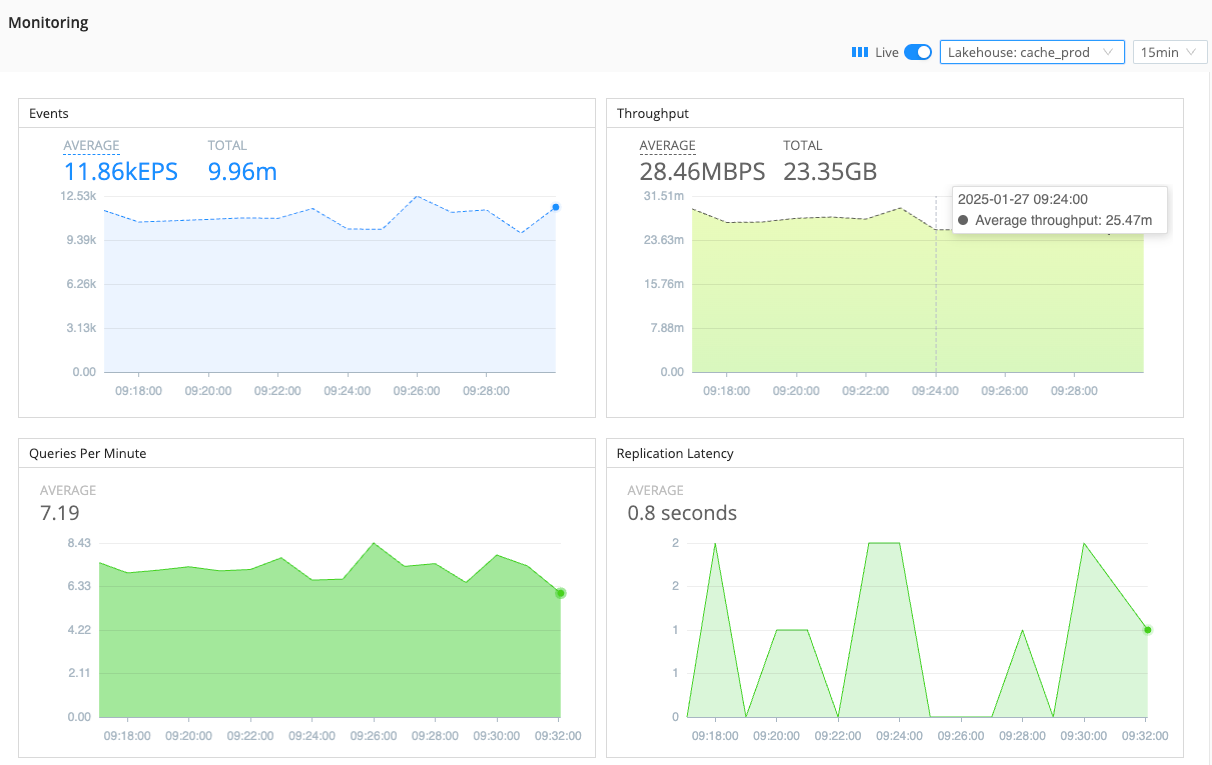Click the blue endpoint dot on Events chart

click(x=556, y=207)
